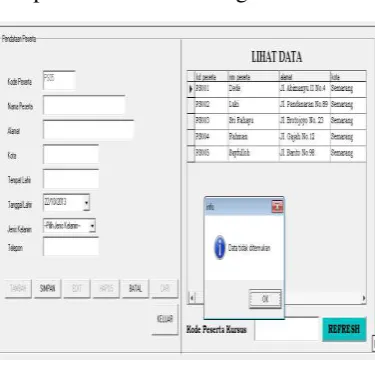Click the 'Jl. Bantu No.98' address cell
375x366 pixels.
click(x=305, y=154)
